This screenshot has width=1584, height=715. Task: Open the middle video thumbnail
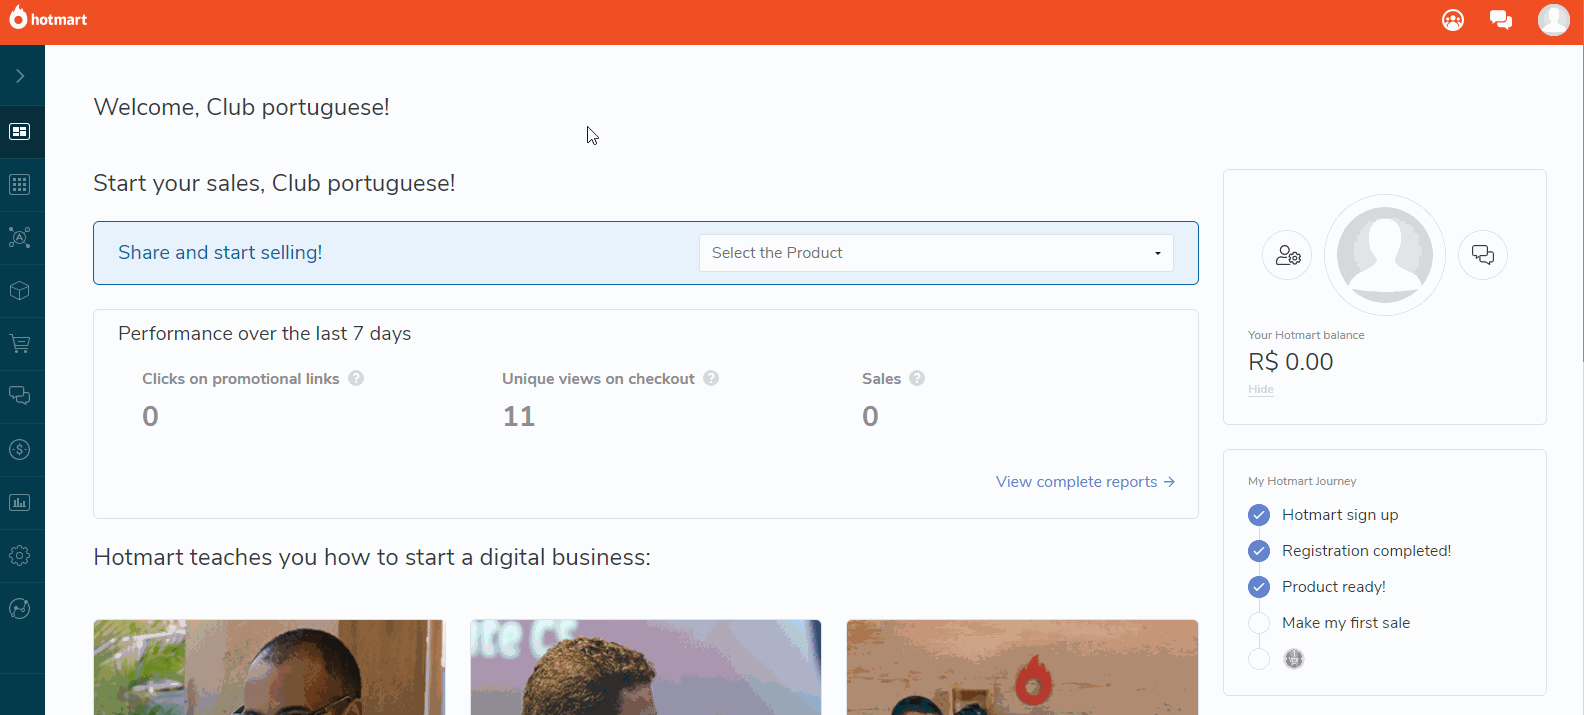click(x=646, y=667)
